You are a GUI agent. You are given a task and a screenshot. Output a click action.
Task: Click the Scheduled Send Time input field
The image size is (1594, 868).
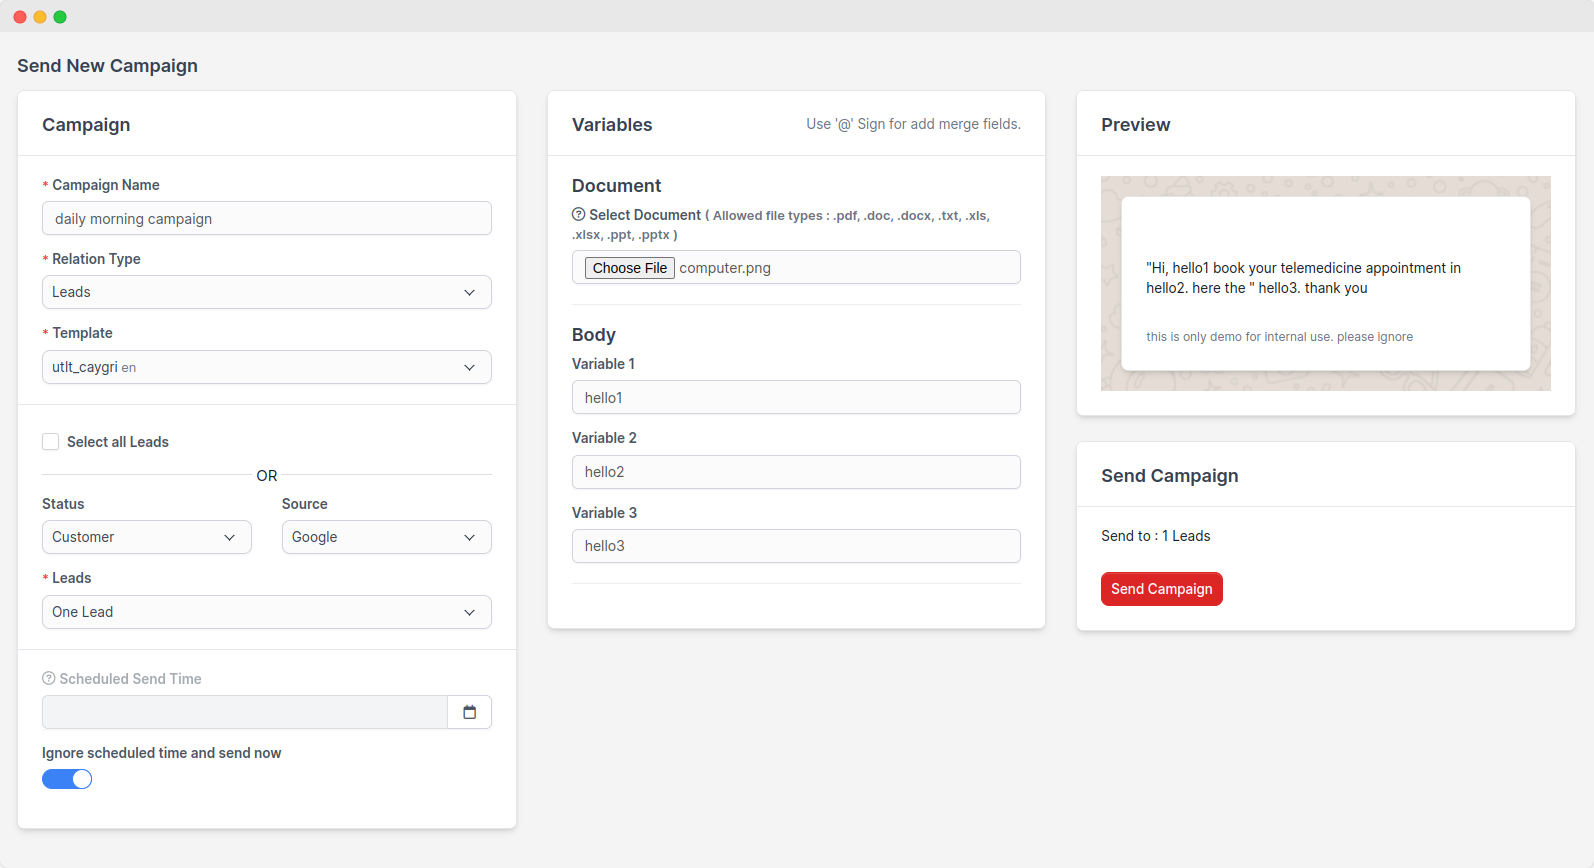[x=244, y=712]
